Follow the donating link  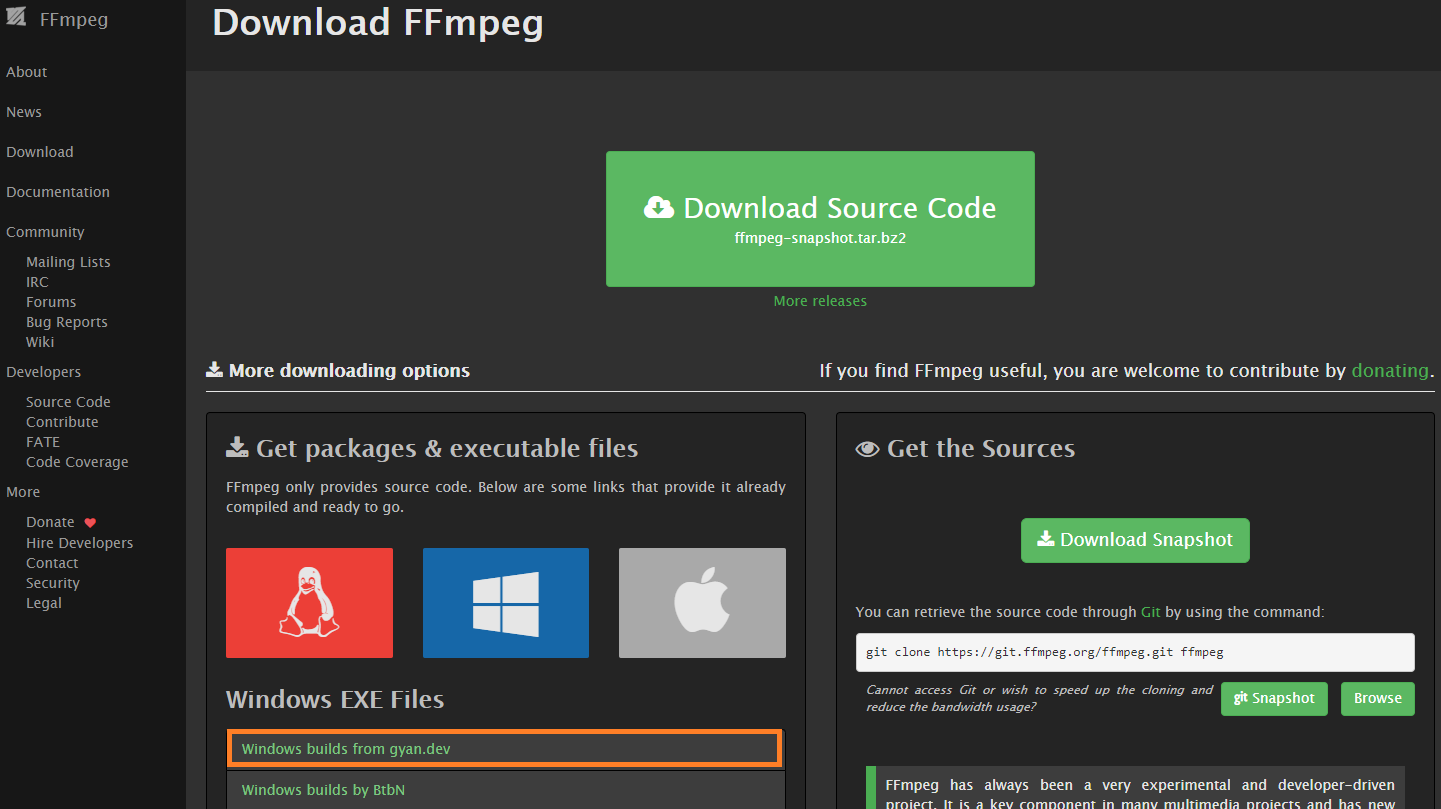tap(1390, 371)
